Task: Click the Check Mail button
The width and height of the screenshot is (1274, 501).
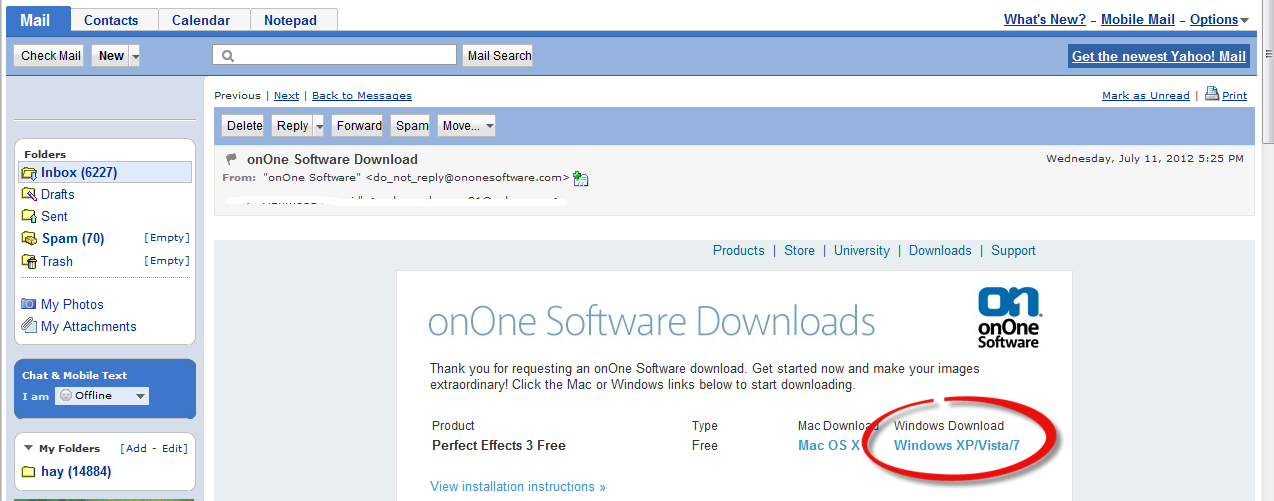Action: [x=51, y=56]
